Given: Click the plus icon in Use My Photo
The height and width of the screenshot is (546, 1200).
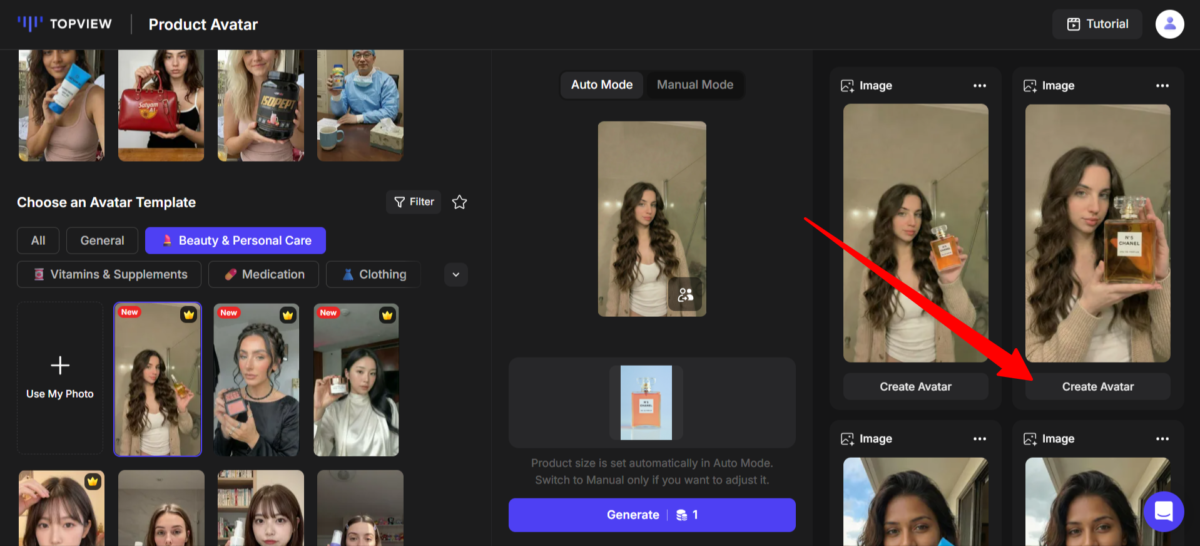Looking at the screenshot, I should point(60,365).
